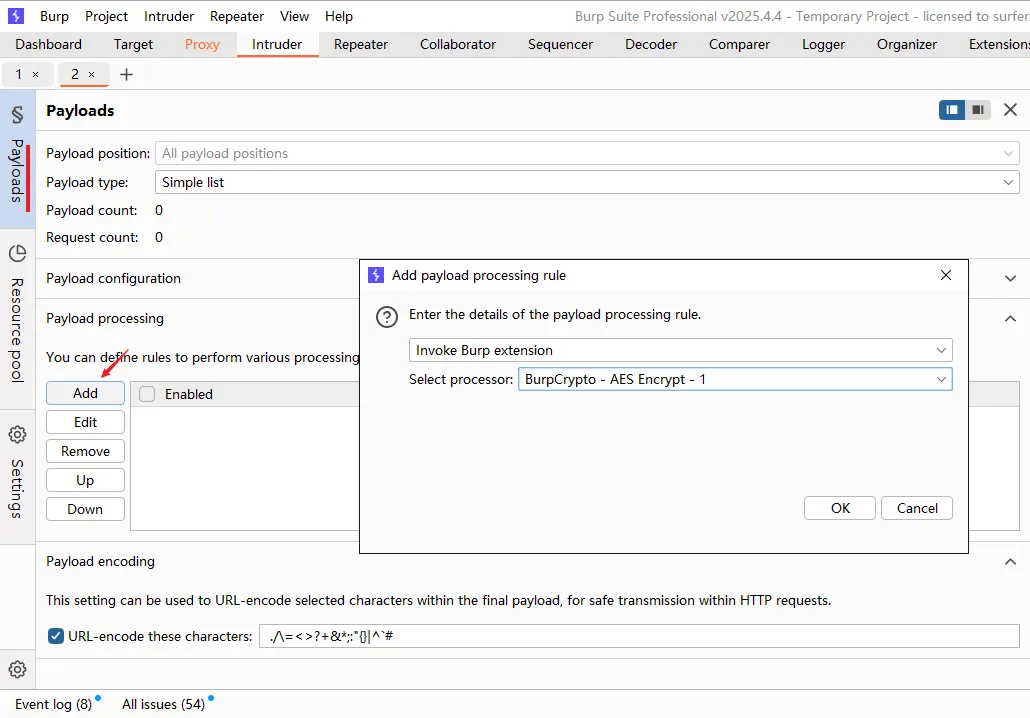
Task: Toggle the Enabled column checkbox
Action: point(147,394)
